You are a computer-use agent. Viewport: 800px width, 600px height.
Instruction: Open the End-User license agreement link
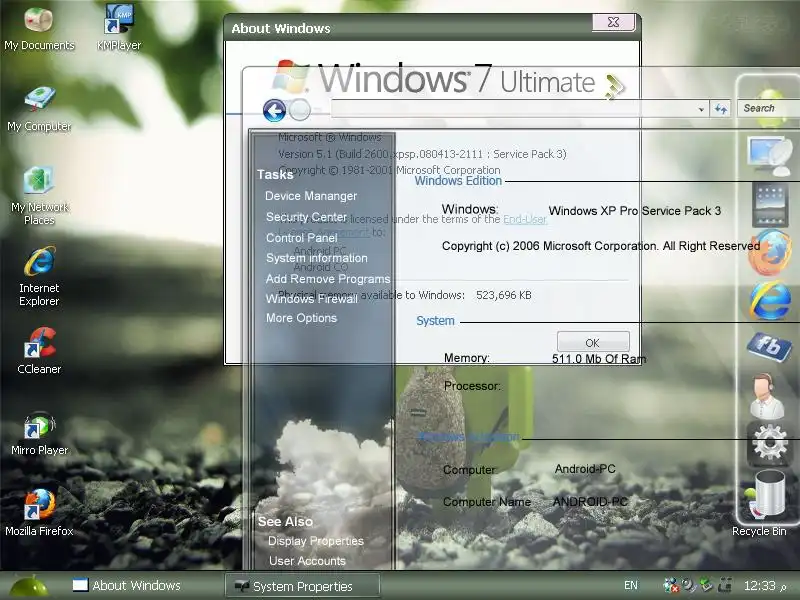(525, 219)
